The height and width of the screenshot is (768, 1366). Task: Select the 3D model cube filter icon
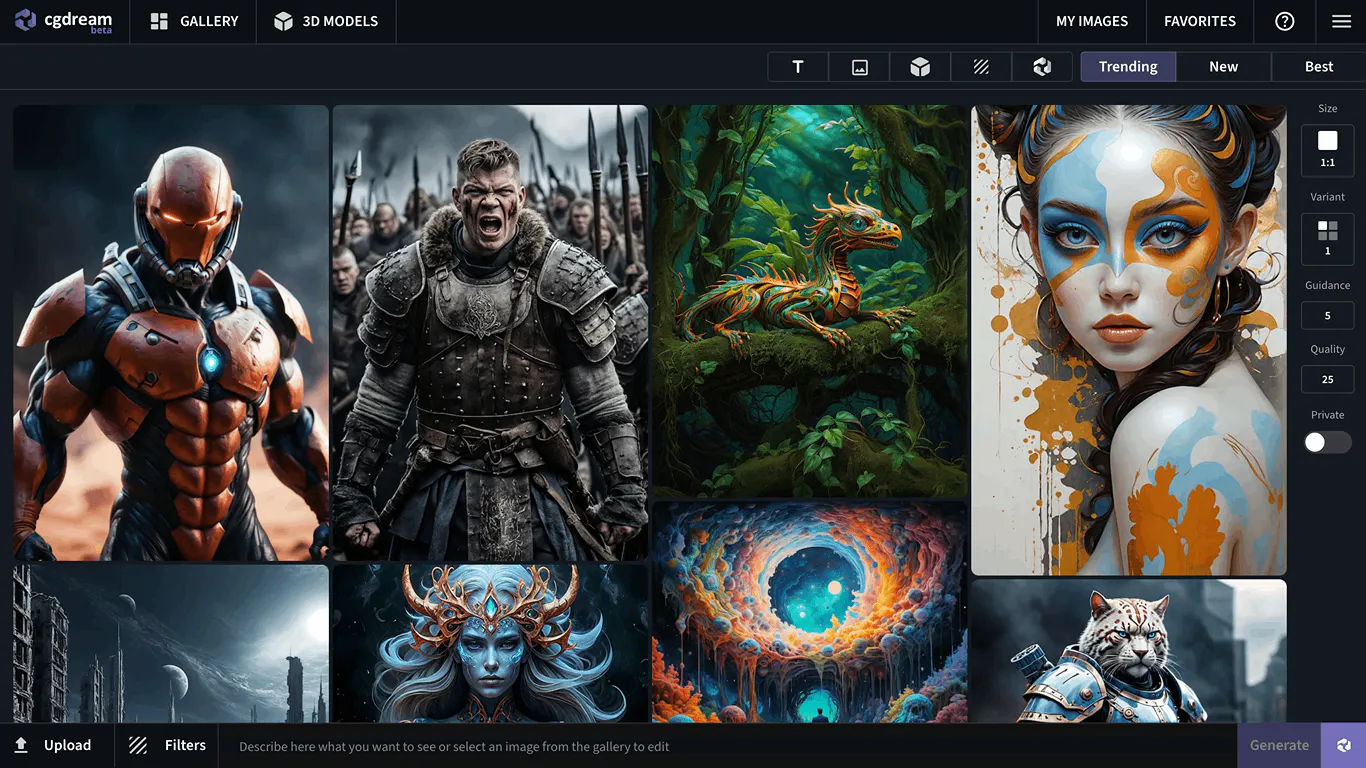(x=919, y=66)
